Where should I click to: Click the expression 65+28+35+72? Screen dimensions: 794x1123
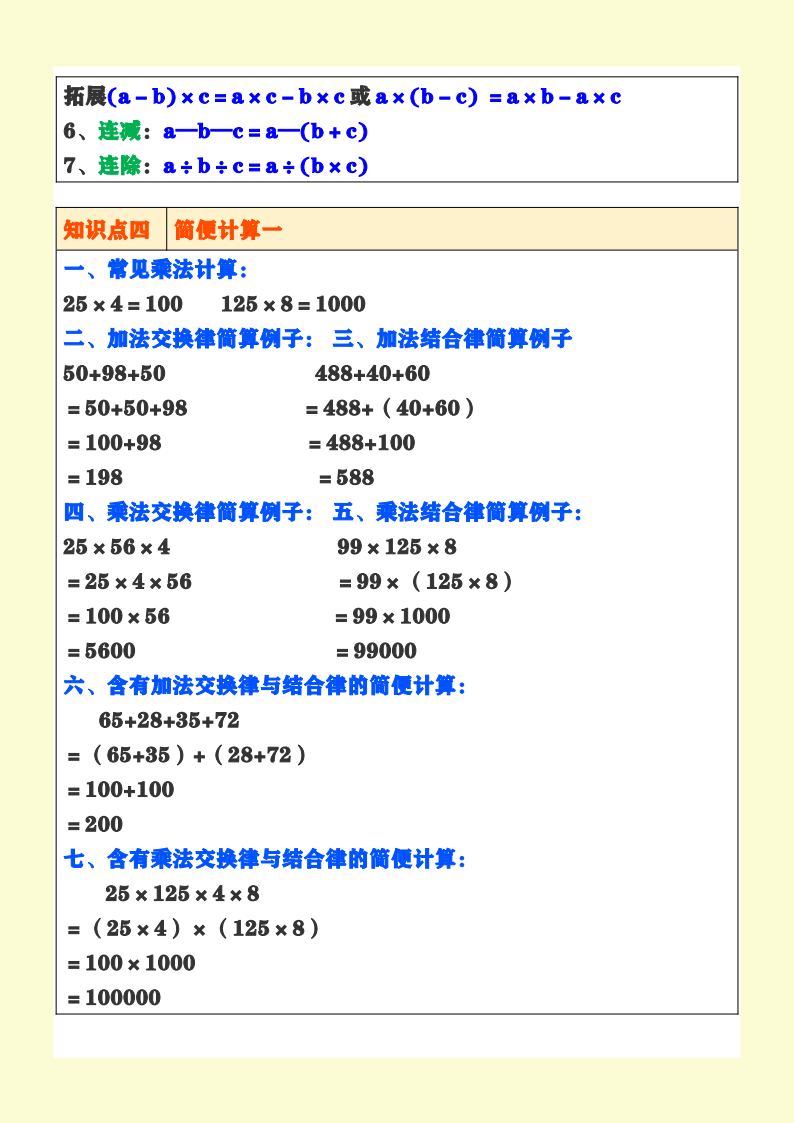pyautogui.click(x=169, y=720)
